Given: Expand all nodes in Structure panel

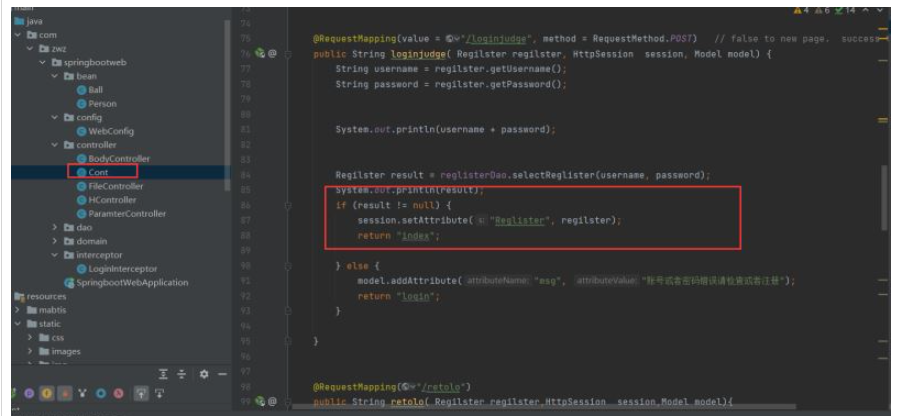Looking at the screenshot, I should coord(163,375).
